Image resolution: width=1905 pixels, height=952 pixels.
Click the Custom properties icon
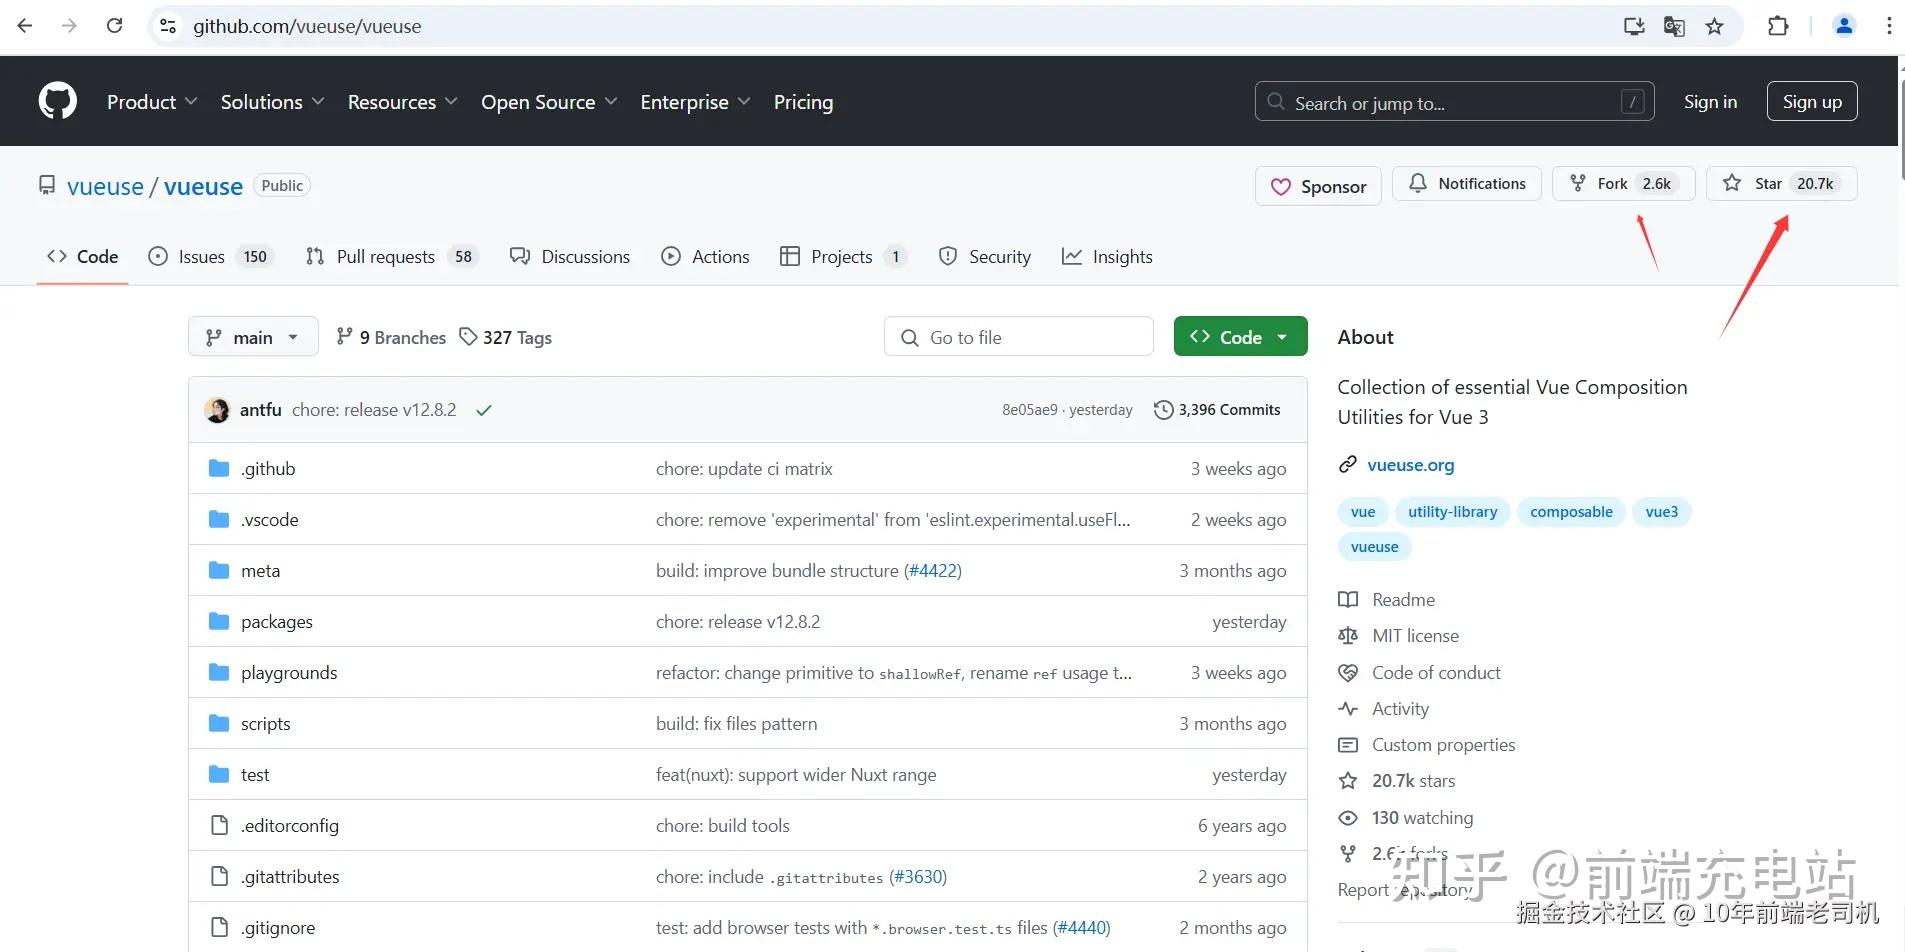[x=1348, y=745]
